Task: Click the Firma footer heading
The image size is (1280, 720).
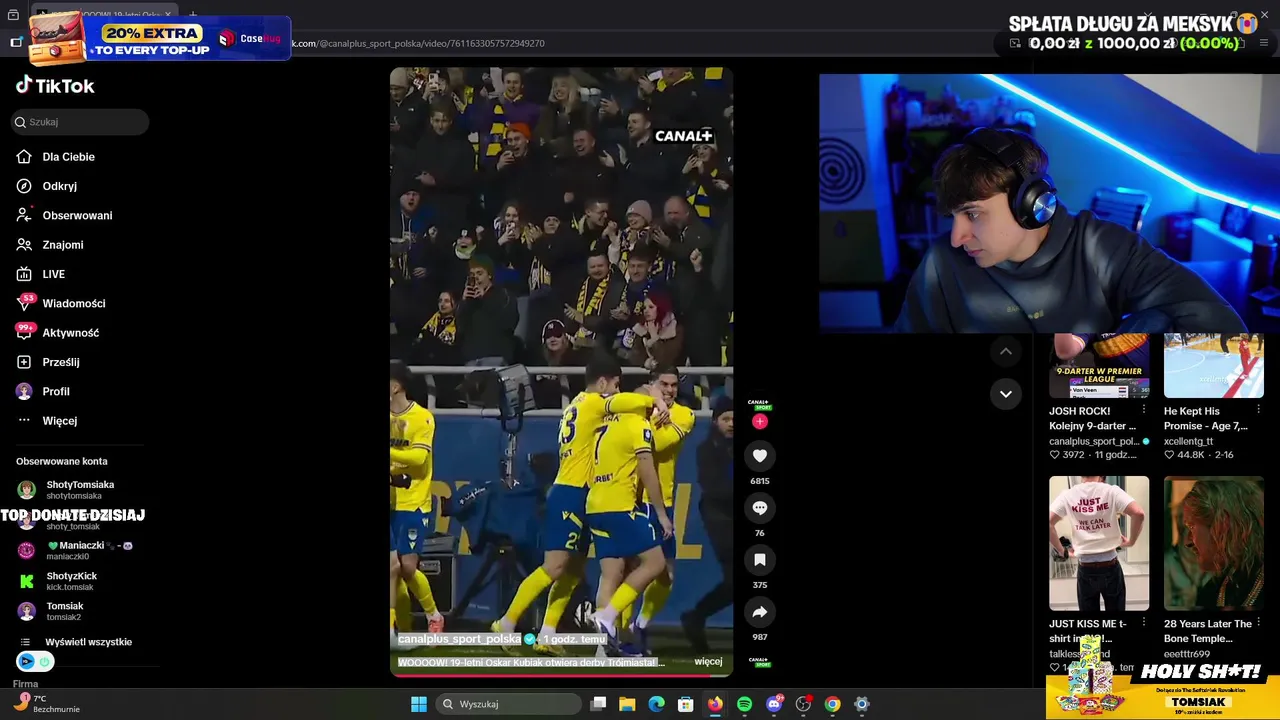Action: coord(26,684)
